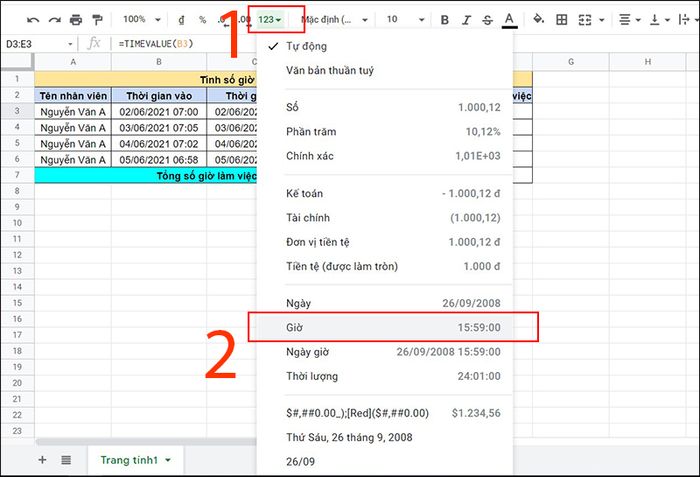Add a new sheet with plus button
700x477 pixels.
(42, 460)
